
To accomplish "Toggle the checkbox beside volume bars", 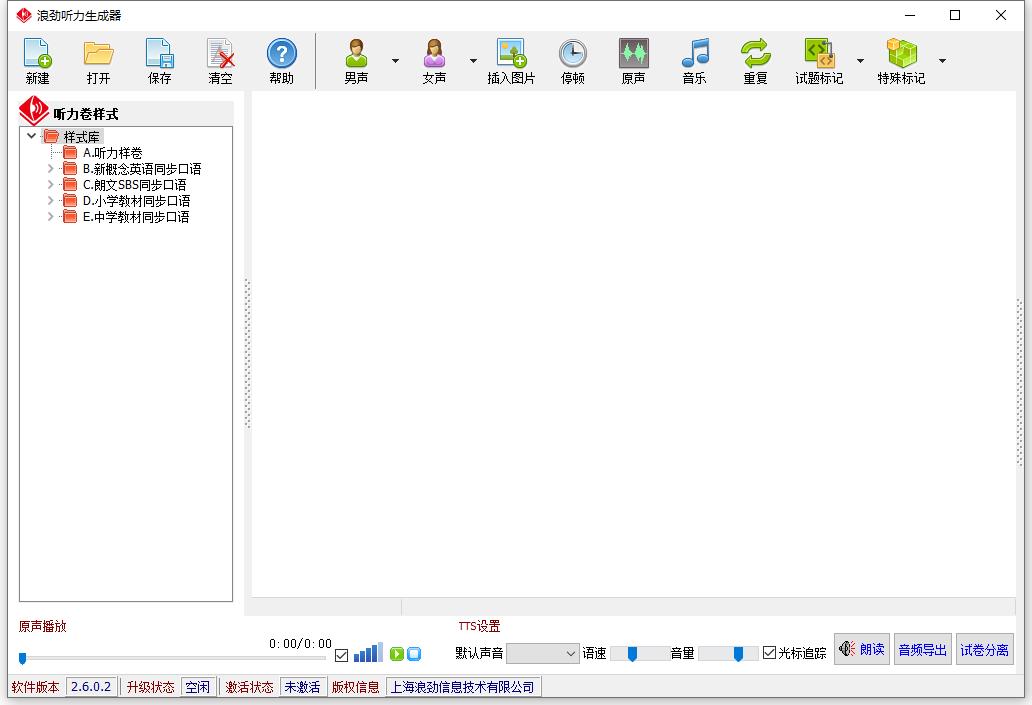I will pos(341,655).
